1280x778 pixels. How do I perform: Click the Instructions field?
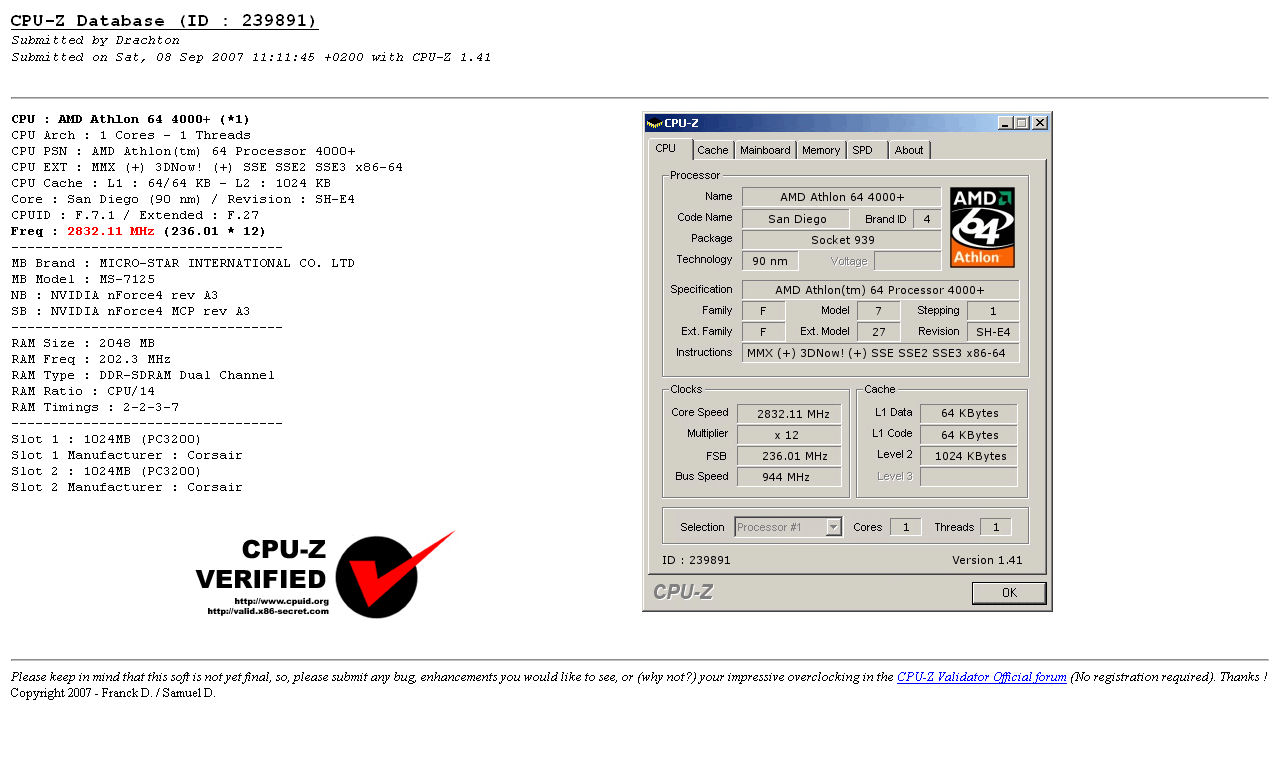click(880, 353)
